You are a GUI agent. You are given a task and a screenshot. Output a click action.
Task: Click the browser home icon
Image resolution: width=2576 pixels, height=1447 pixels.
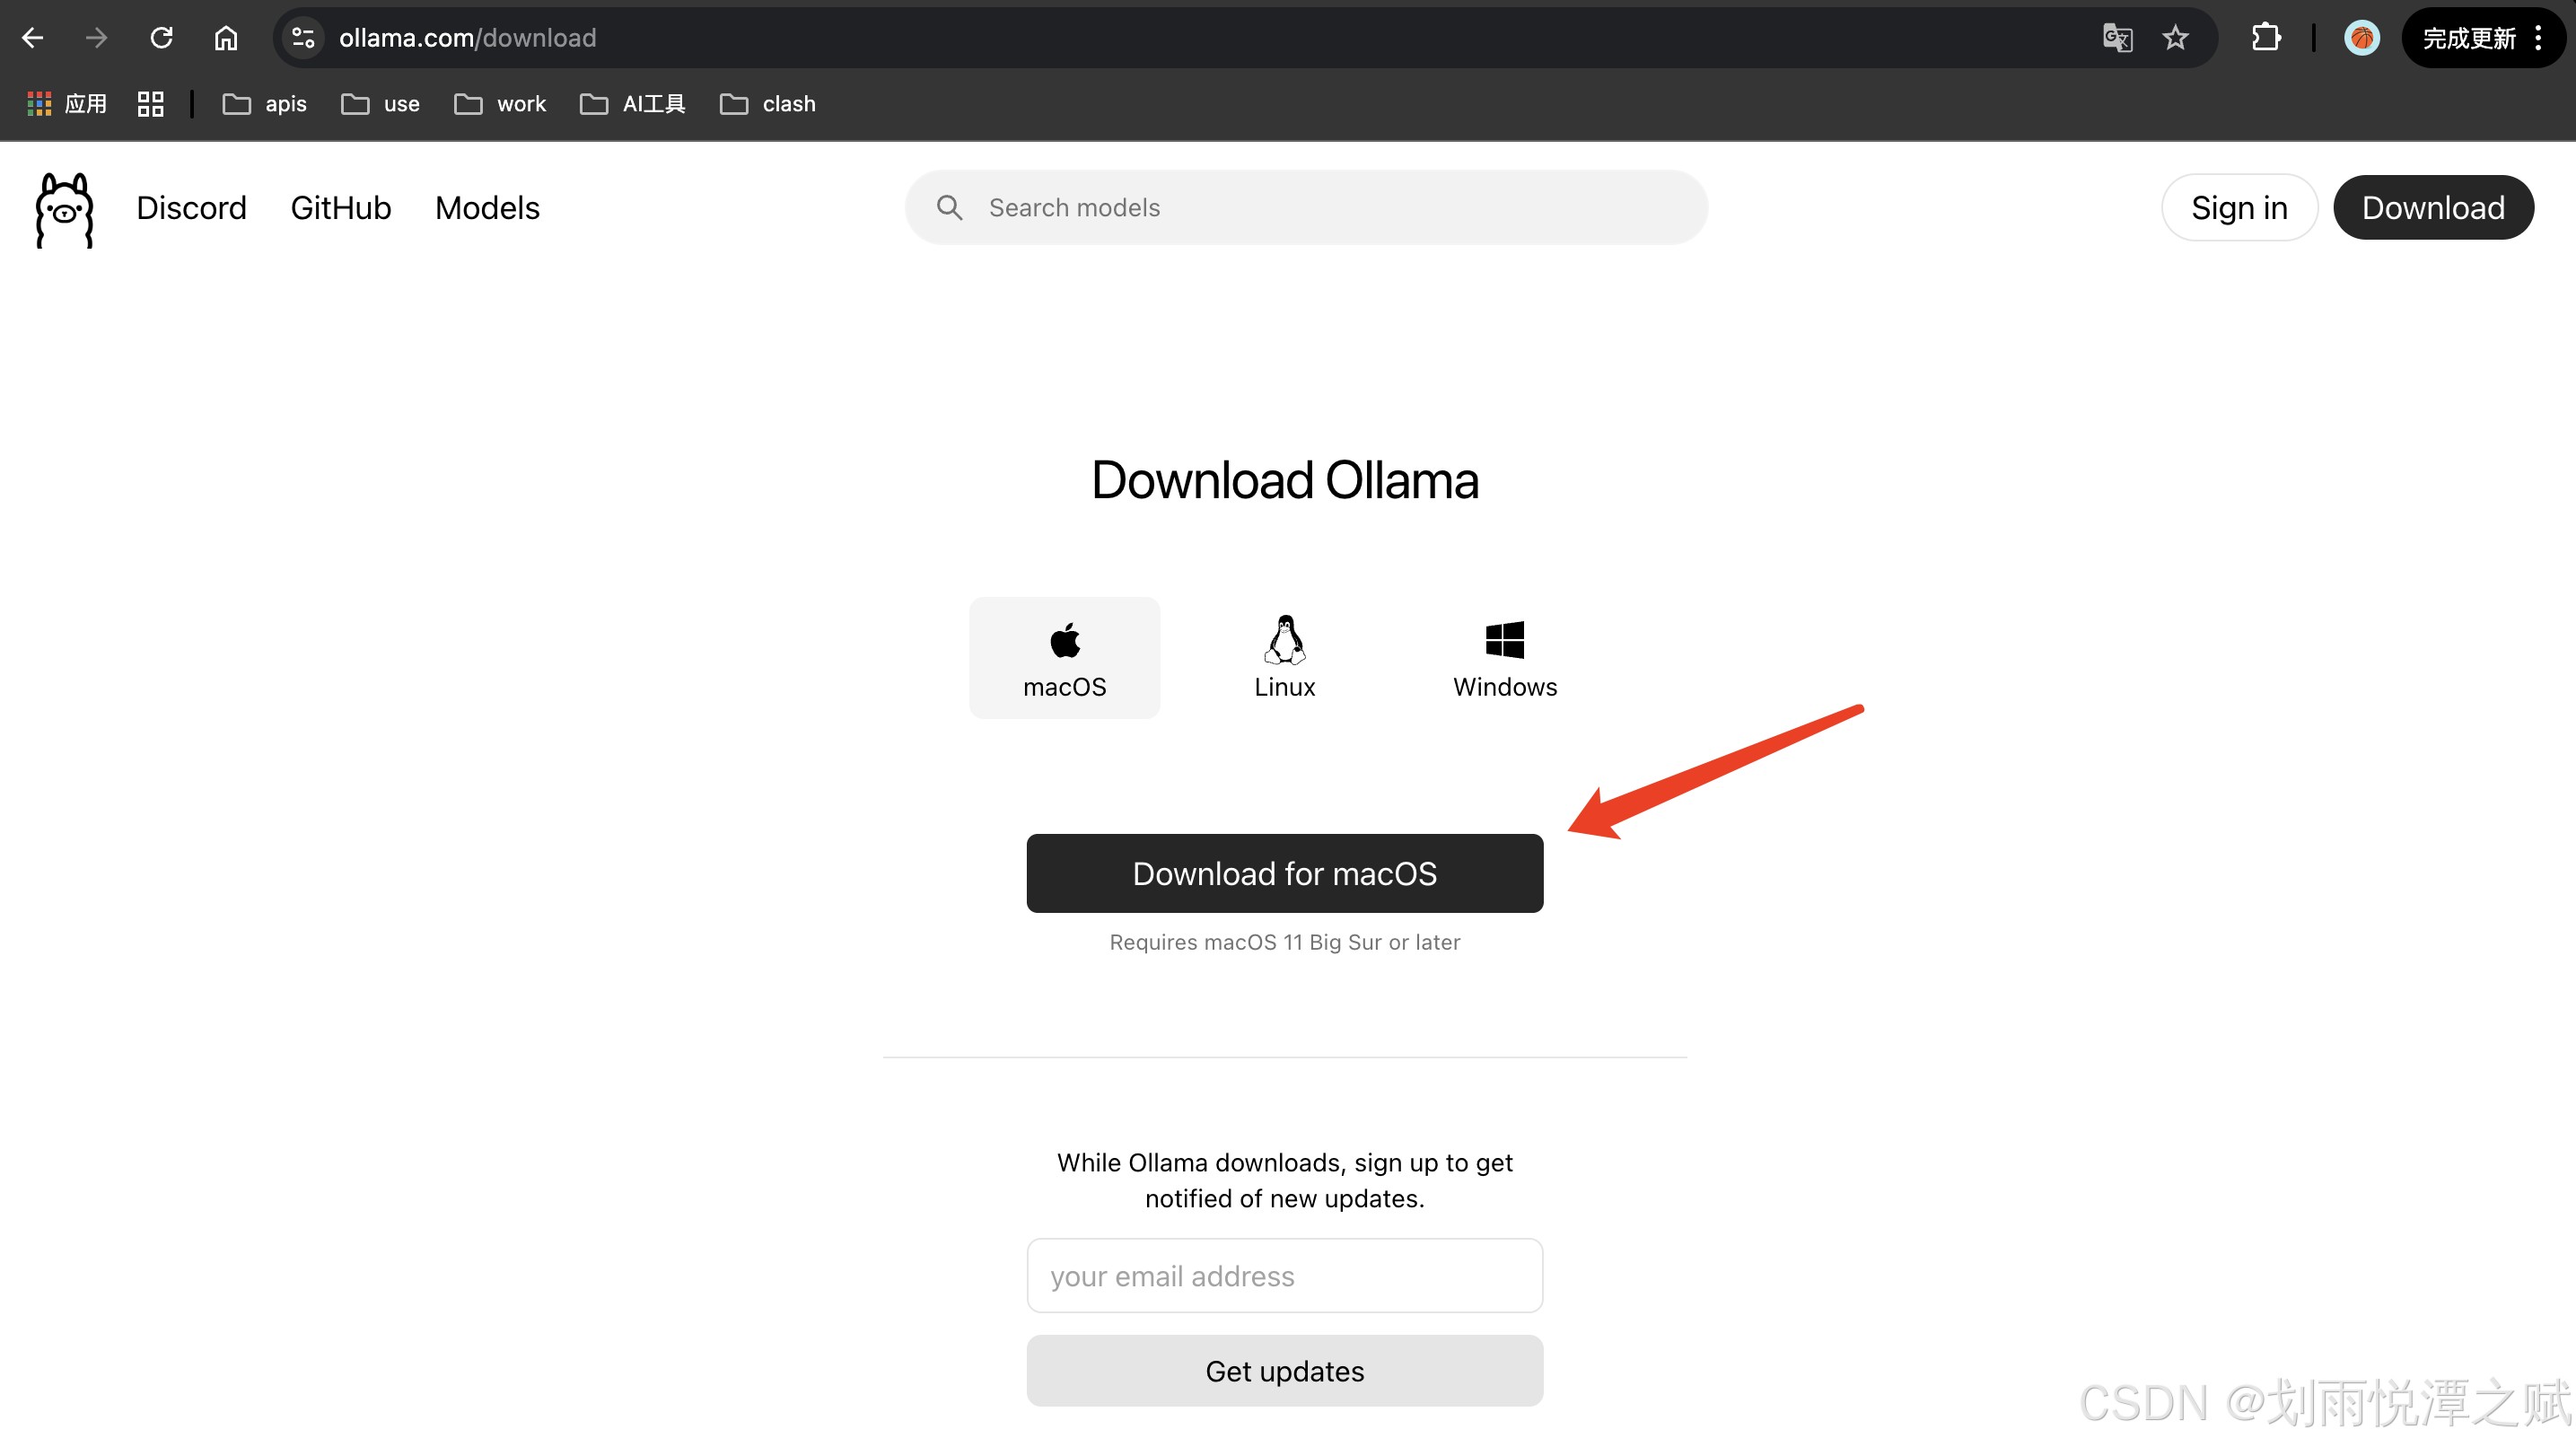tap(226, 38)
